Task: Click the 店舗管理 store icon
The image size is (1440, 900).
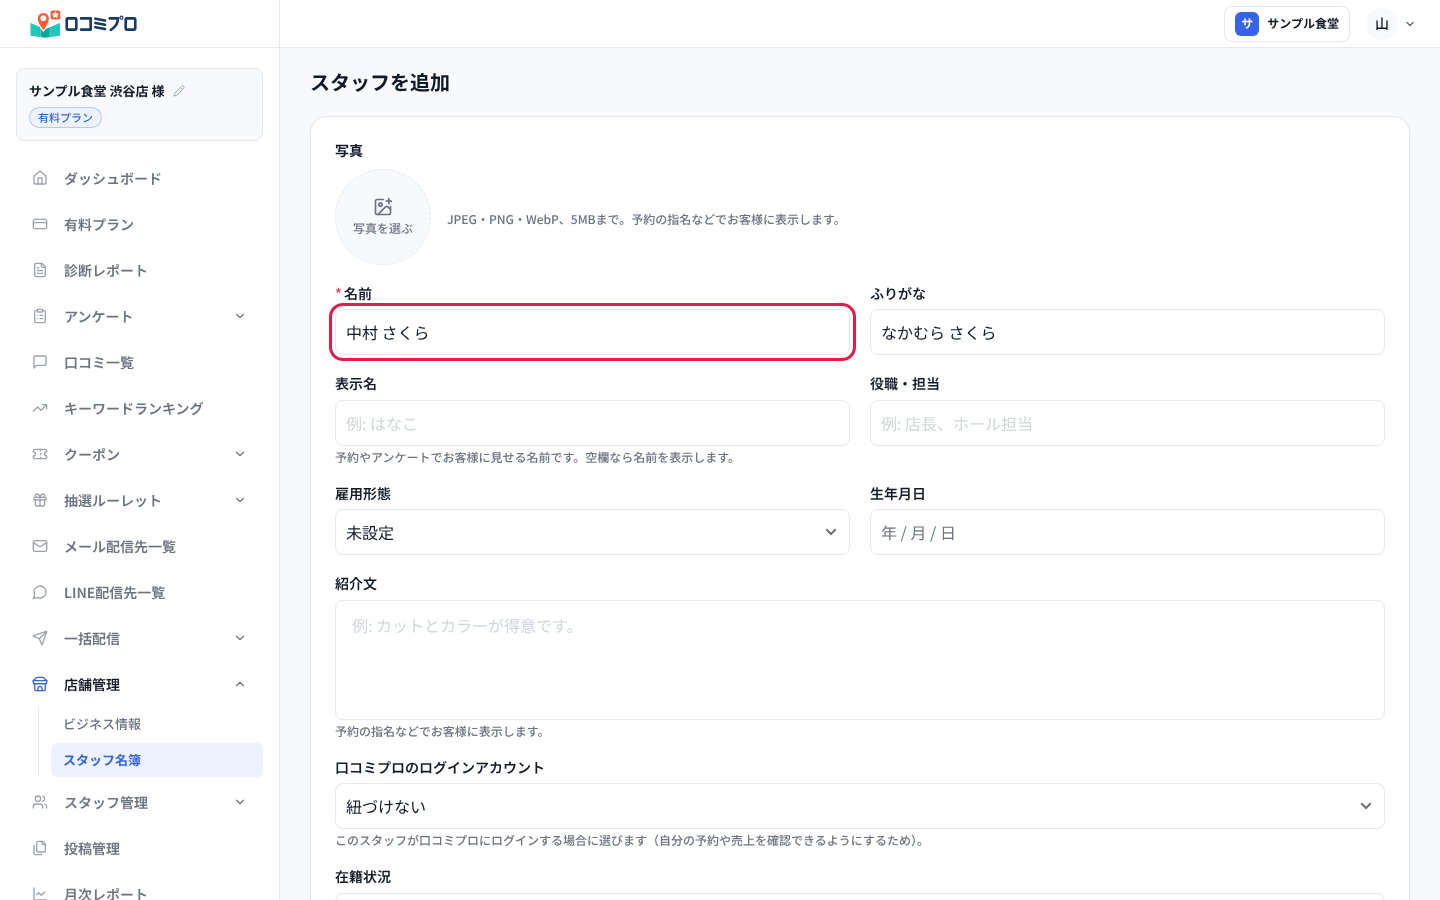Action: (x=40, y=684)
